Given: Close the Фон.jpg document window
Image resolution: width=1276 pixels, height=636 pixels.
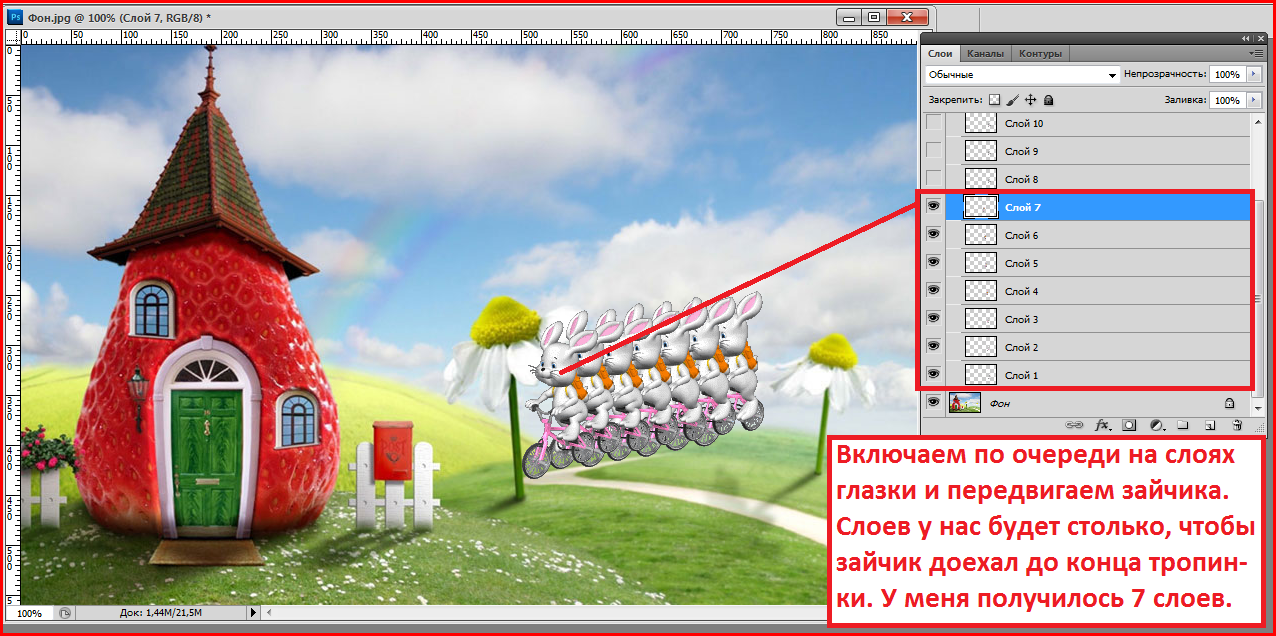Looking at the screenshot, I should [x=909, y=16].
